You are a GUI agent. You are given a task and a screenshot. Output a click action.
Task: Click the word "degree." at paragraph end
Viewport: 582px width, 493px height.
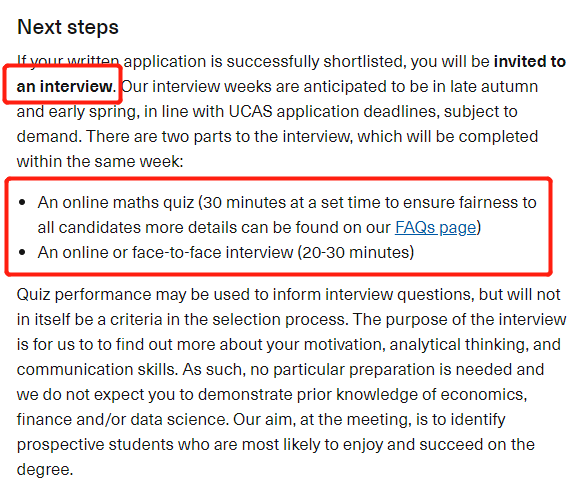[45, 470]
